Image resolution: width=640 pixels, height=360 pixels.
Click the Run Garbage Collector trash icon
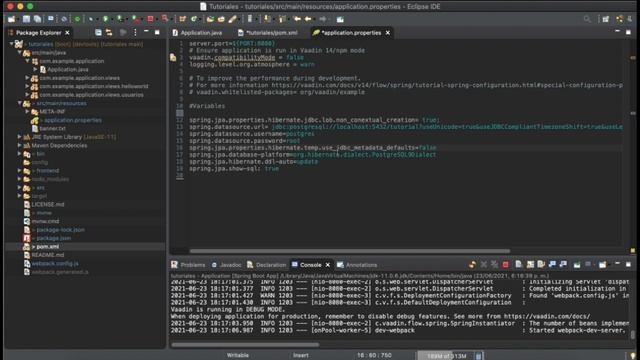pyautogui.click(x=478, y=356)
